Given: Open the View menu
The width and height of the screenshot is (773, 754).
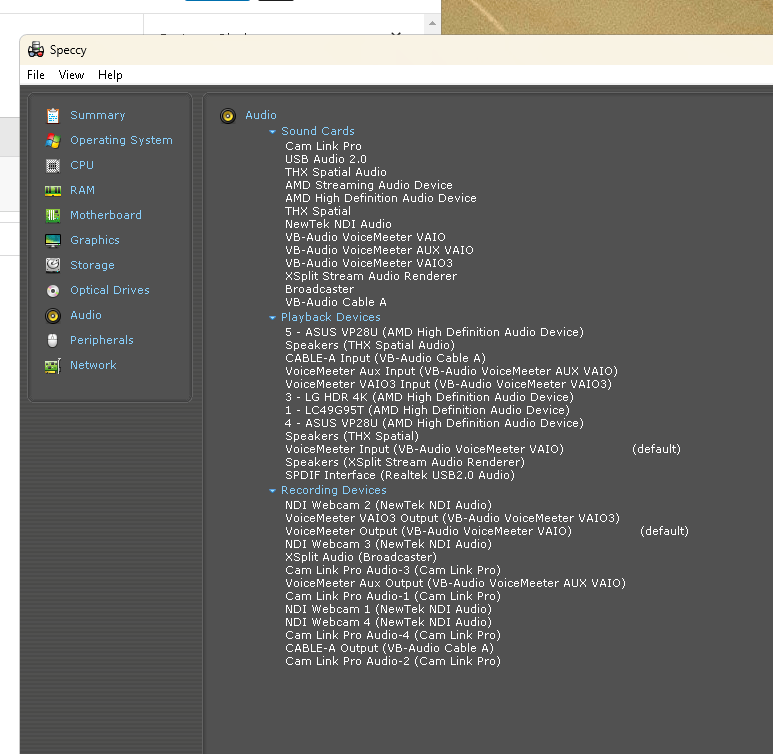Looking at the screenshot, I should coord(71,75).
